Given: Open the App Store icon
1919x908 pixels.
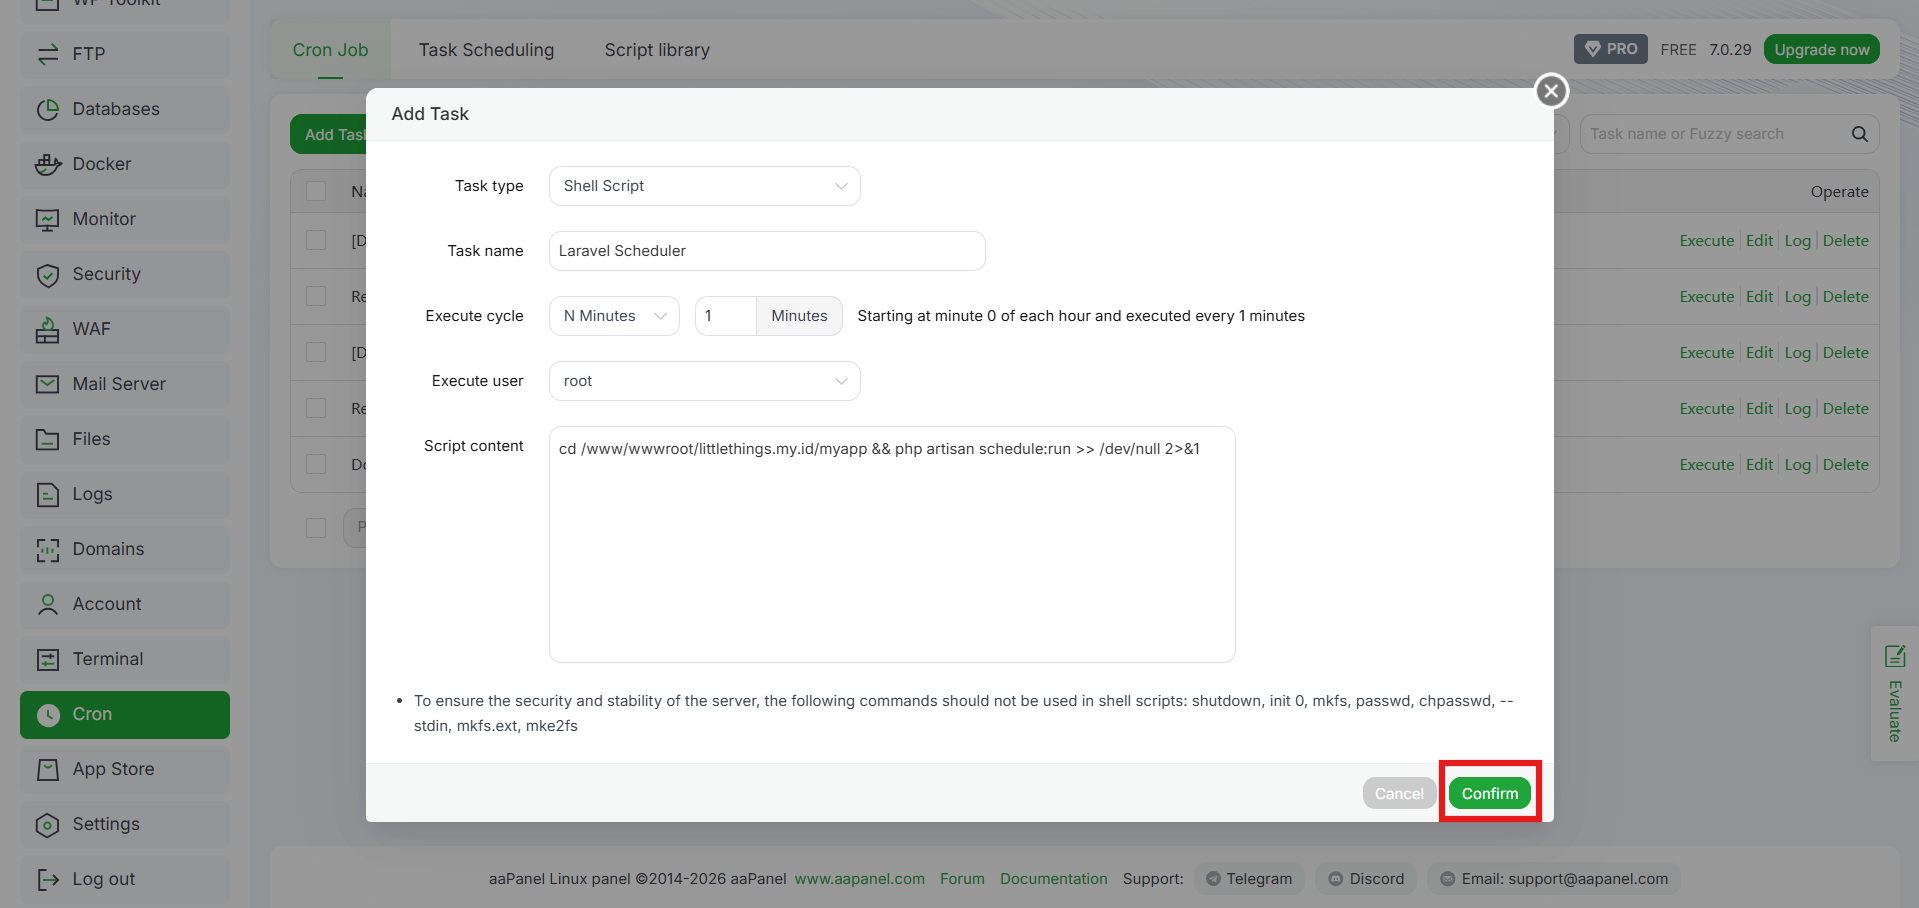Looking at the screenshot, I should coord(48,769).
